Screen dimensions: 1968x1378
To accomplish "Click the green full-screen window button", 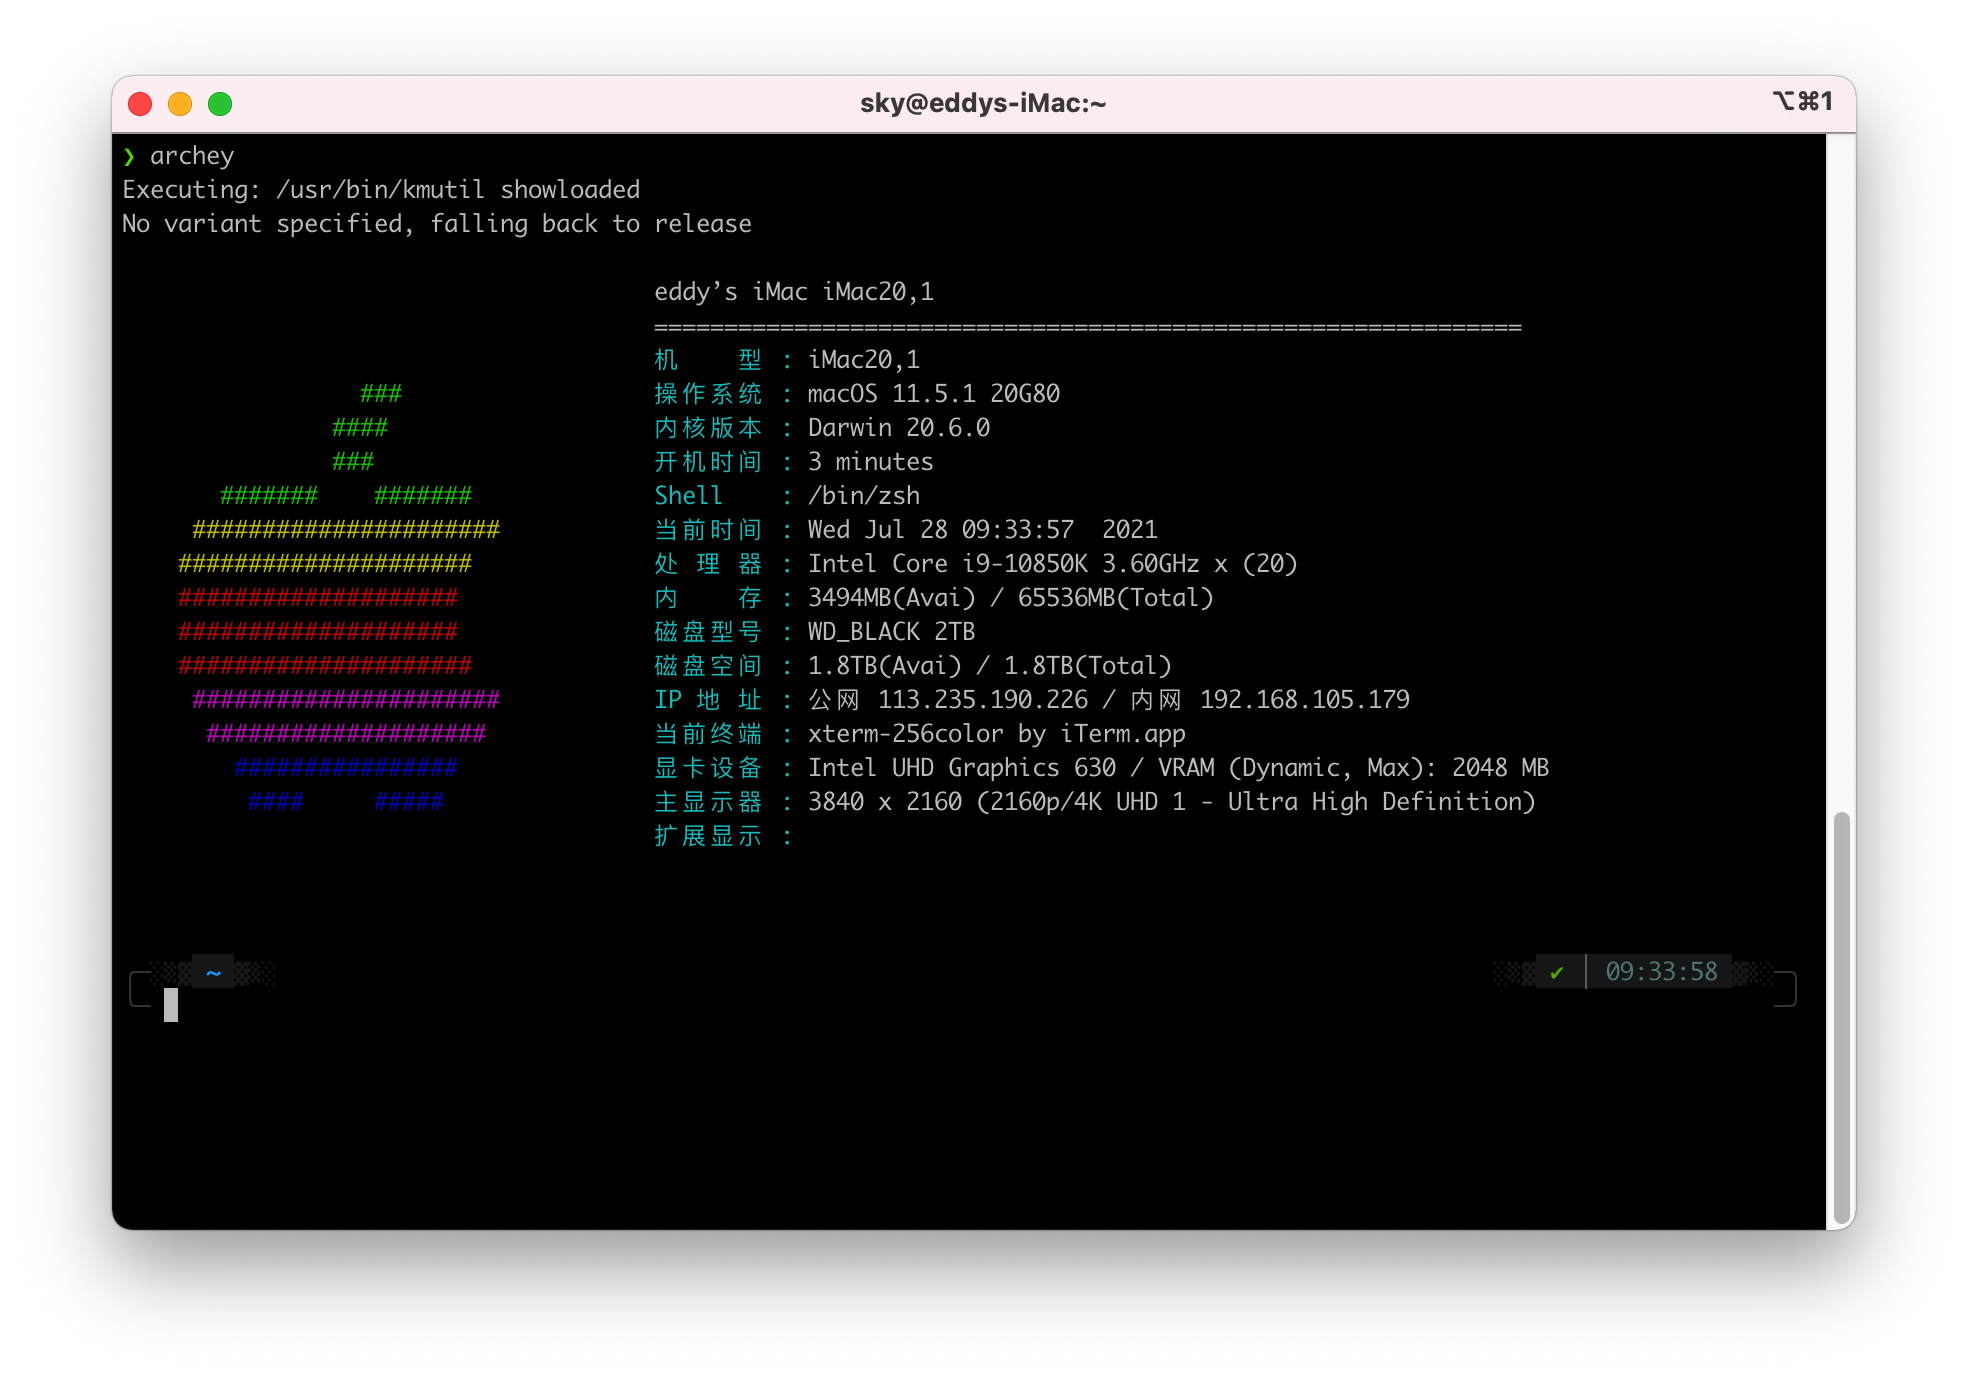I will coord(220,104).
